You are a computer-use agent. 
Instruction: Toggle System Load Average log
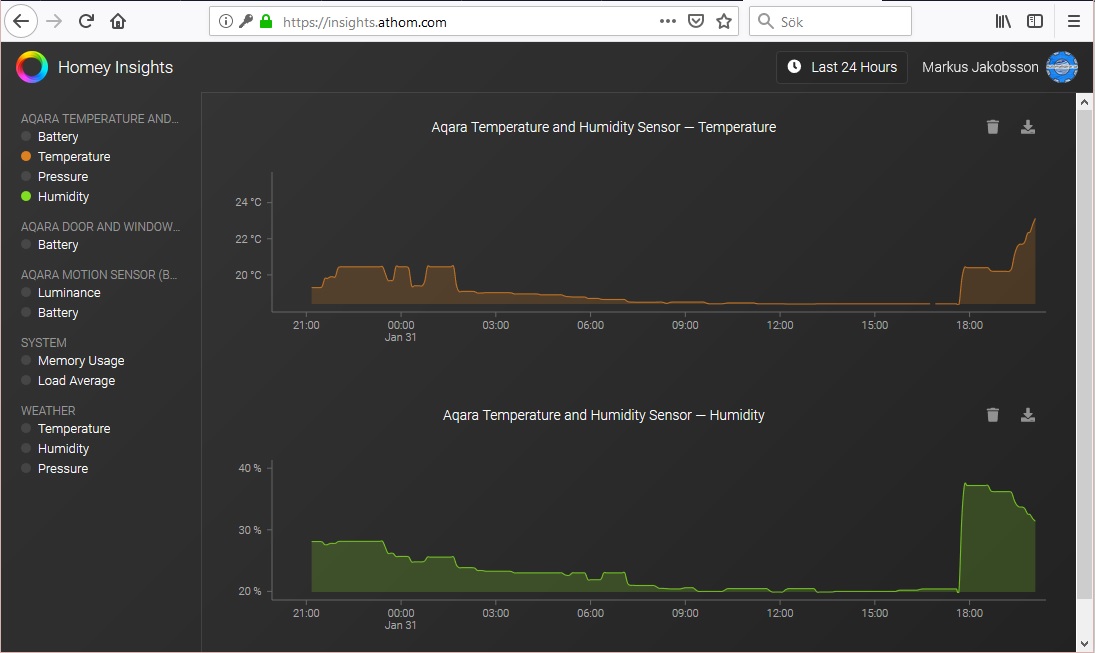point(76,381)
